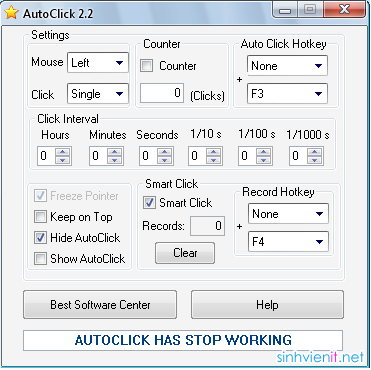Click the Records count field
Viewport: 371px width, 370px height.
tap(207, 226)
